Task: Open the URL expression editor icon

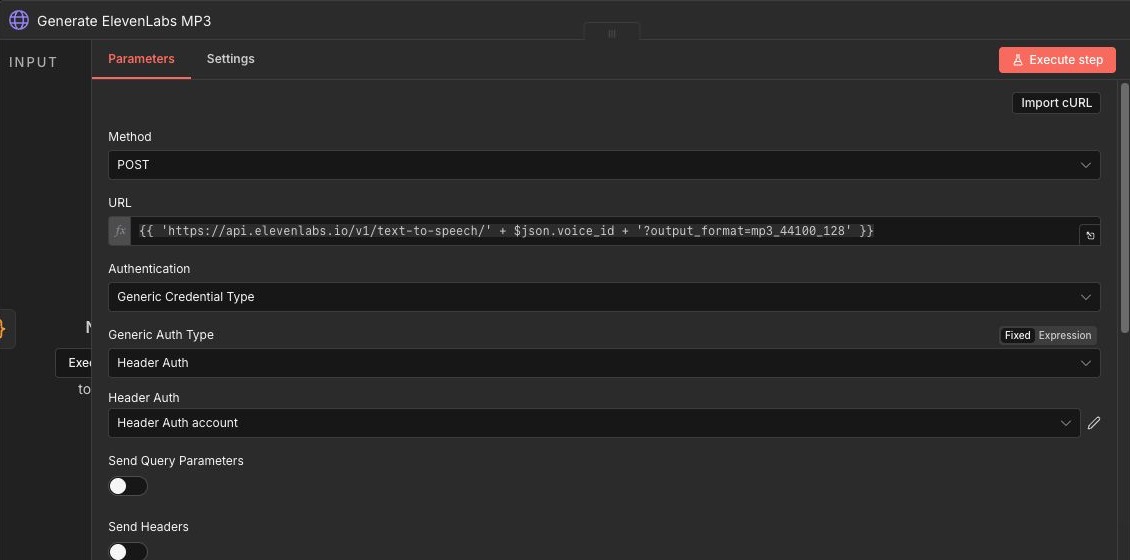Action: tap(1090, 235)
